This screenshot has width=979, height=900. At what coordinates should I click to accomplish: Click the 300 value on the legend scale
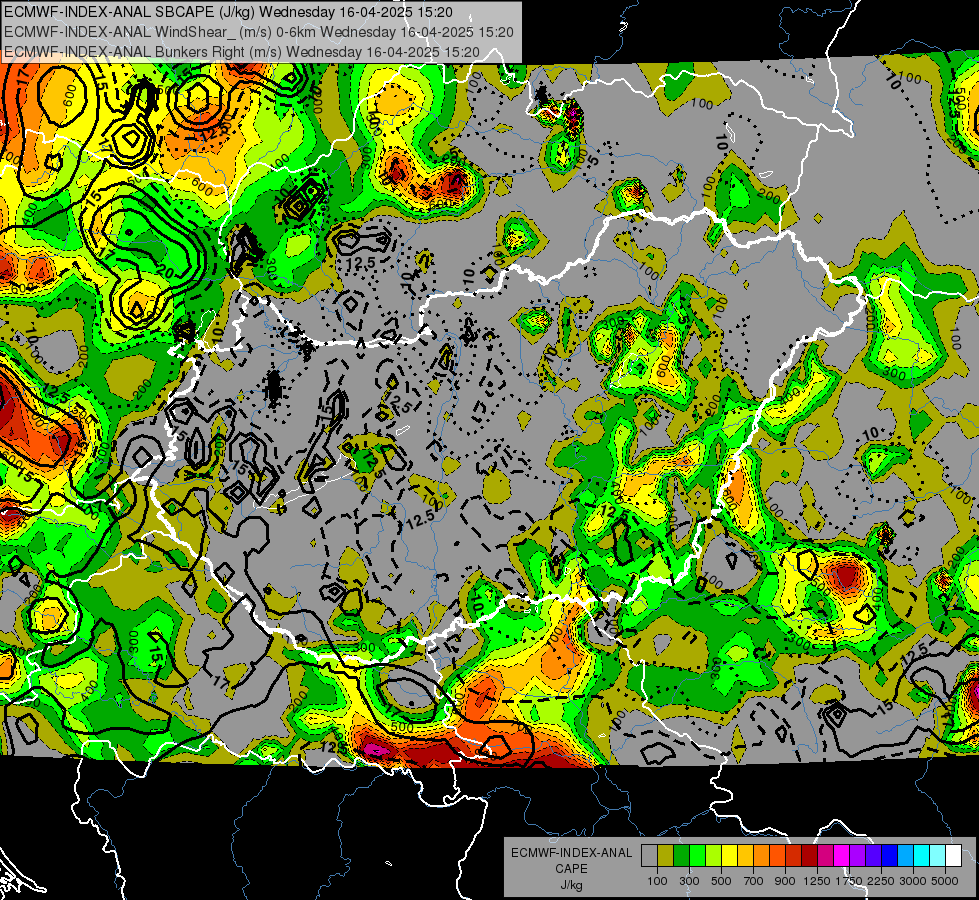click(689, 881)
